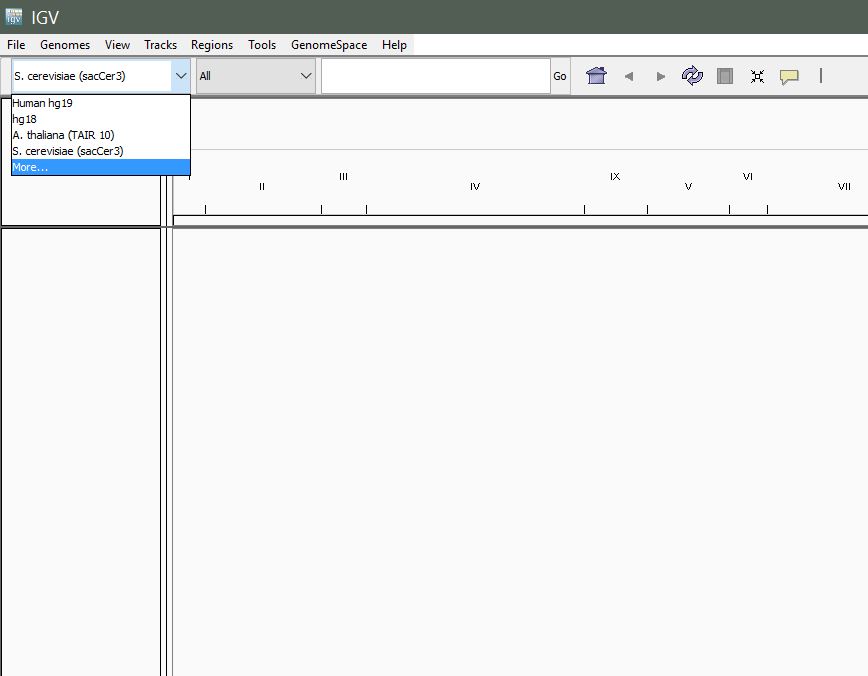Toggle the yellow popup behavior speech bubble icon
Image resolution: width=868 pixels, height=676 pixels.
coord(789,76)
